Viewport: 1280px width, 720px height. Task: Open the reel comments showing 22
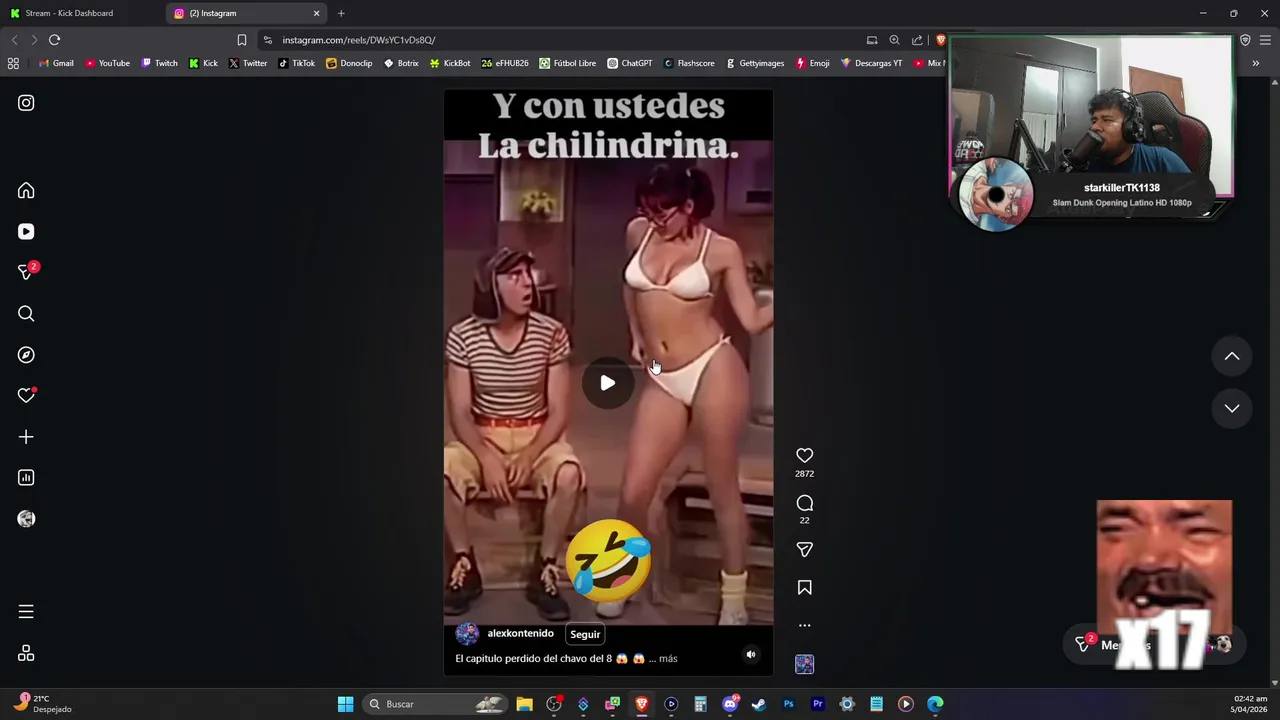(804, 503)
